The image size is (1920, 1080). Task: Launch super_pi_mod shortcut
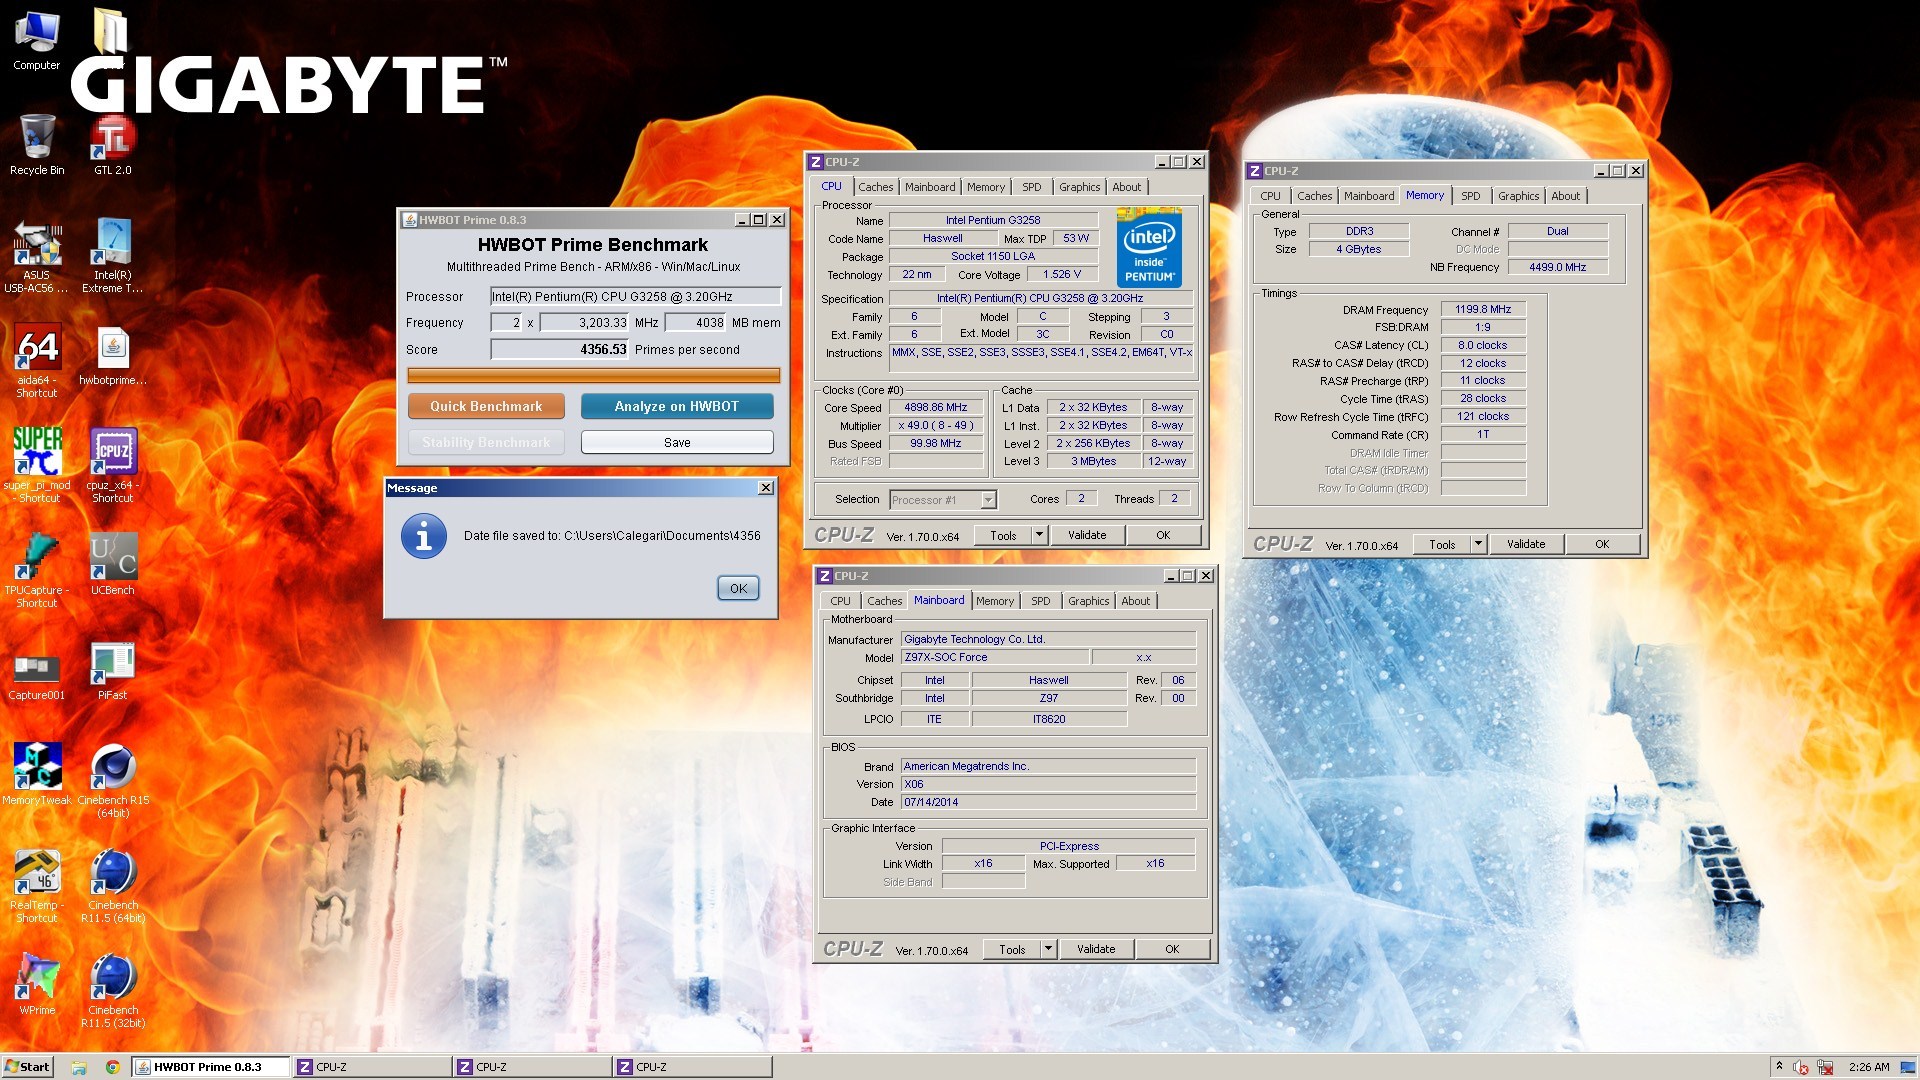pyautogui.click(x=37, y=466)
